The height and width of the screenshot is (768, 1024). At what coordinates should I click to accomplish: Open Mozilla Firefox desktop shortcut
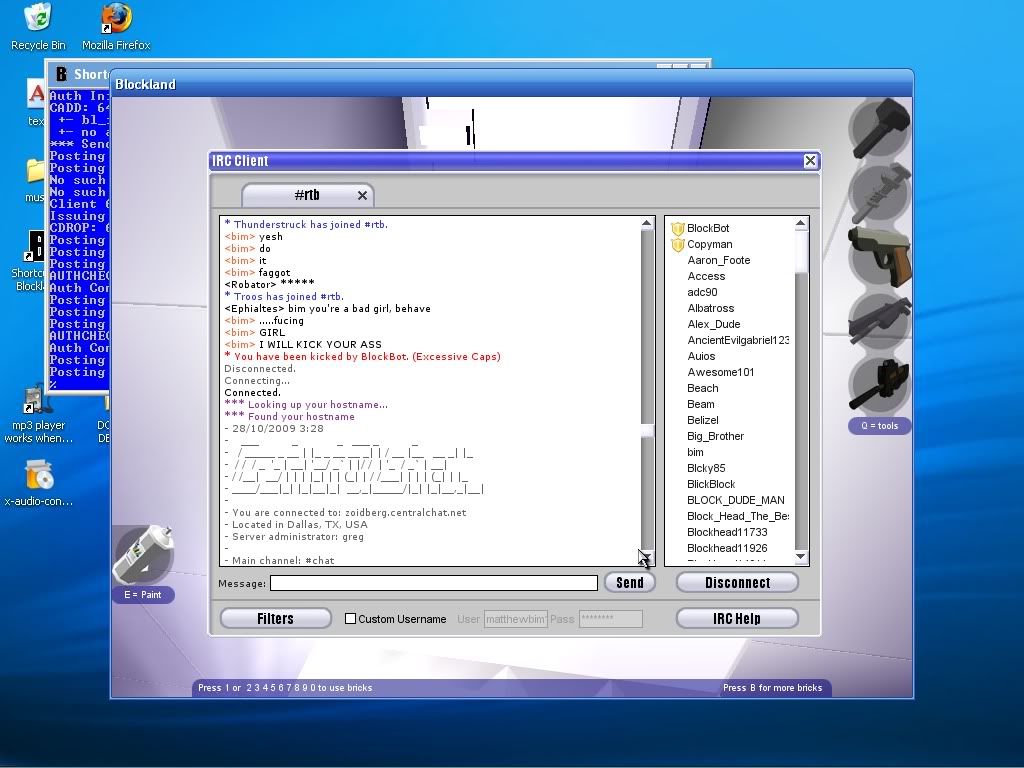tap(116, 27)
